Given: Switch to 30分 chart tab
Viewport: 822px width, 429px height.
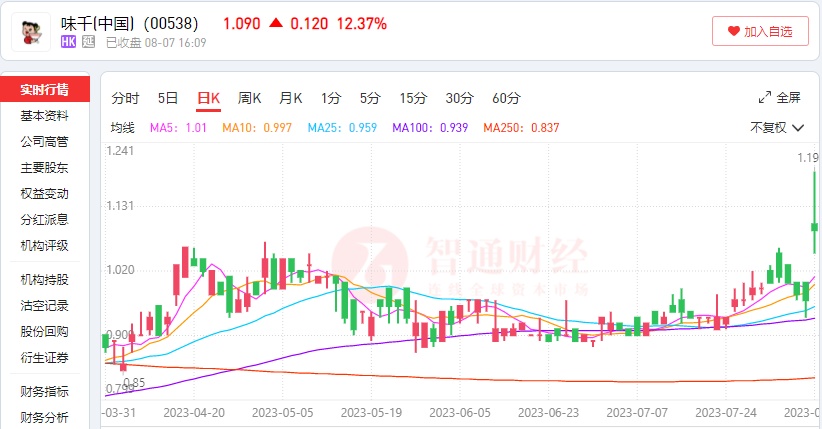Looking at the screenshot, I should [459, 98].
